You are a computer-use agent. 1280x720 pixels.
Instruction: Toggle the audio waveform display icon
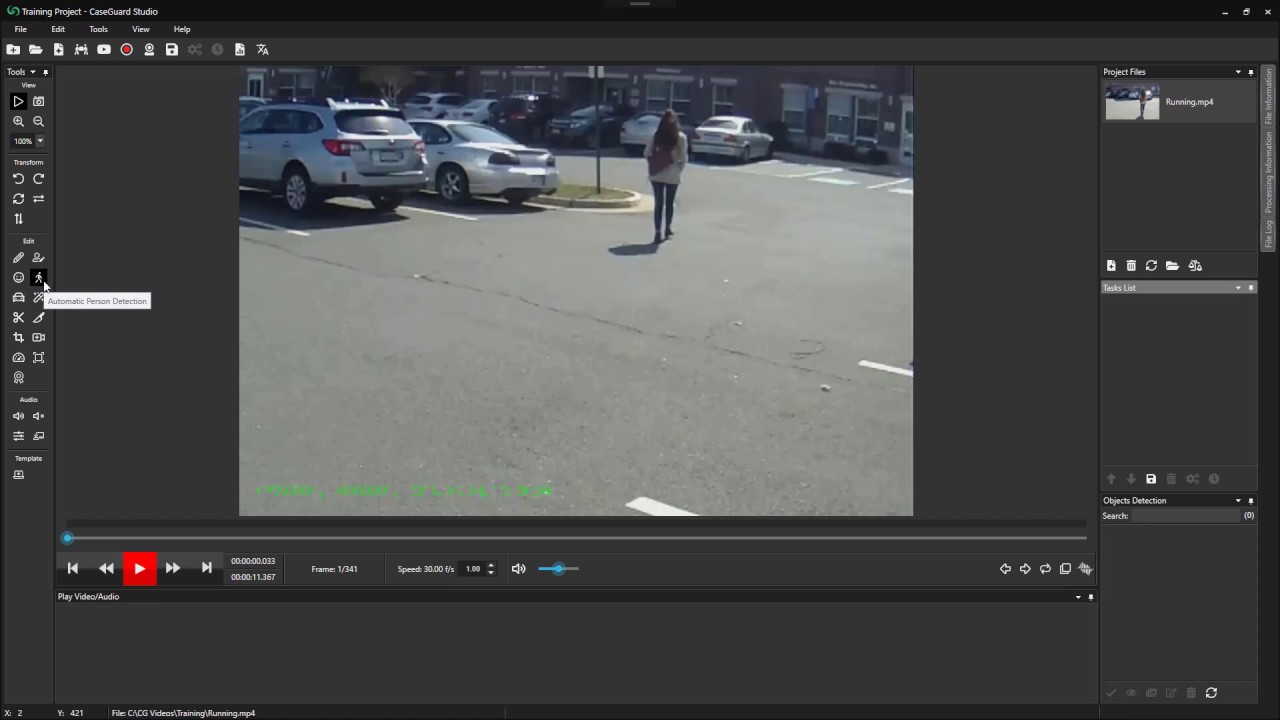pos(1085,569)
